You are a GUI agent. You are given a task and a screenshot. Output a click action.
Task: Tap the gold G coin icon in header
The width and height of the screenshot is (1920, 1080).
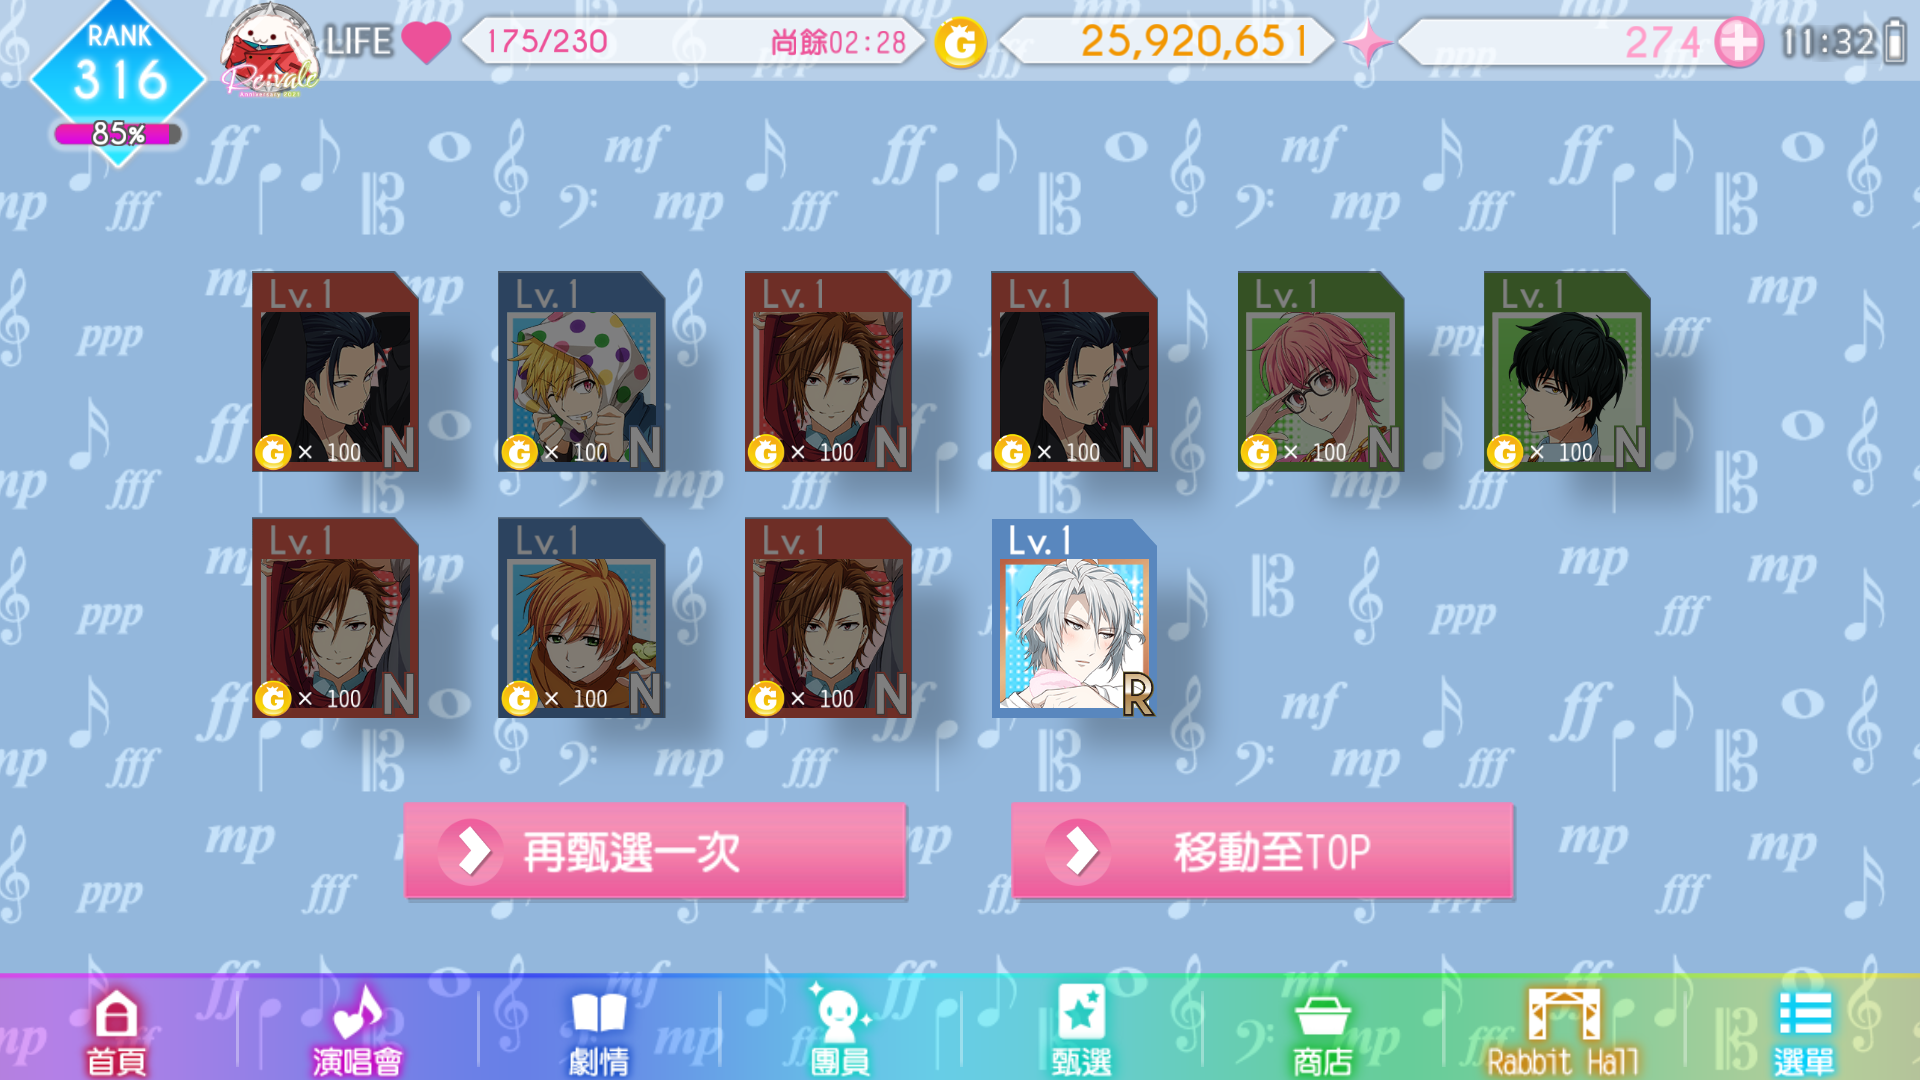tap(961, 42)
